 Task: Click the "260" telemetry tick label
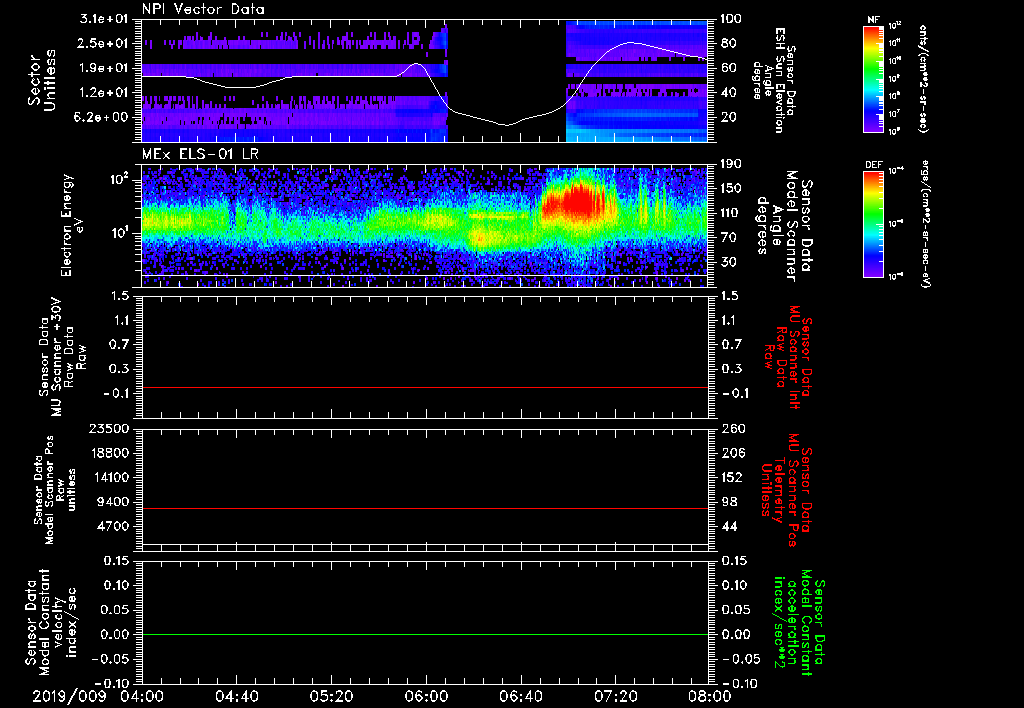(731, 429)
